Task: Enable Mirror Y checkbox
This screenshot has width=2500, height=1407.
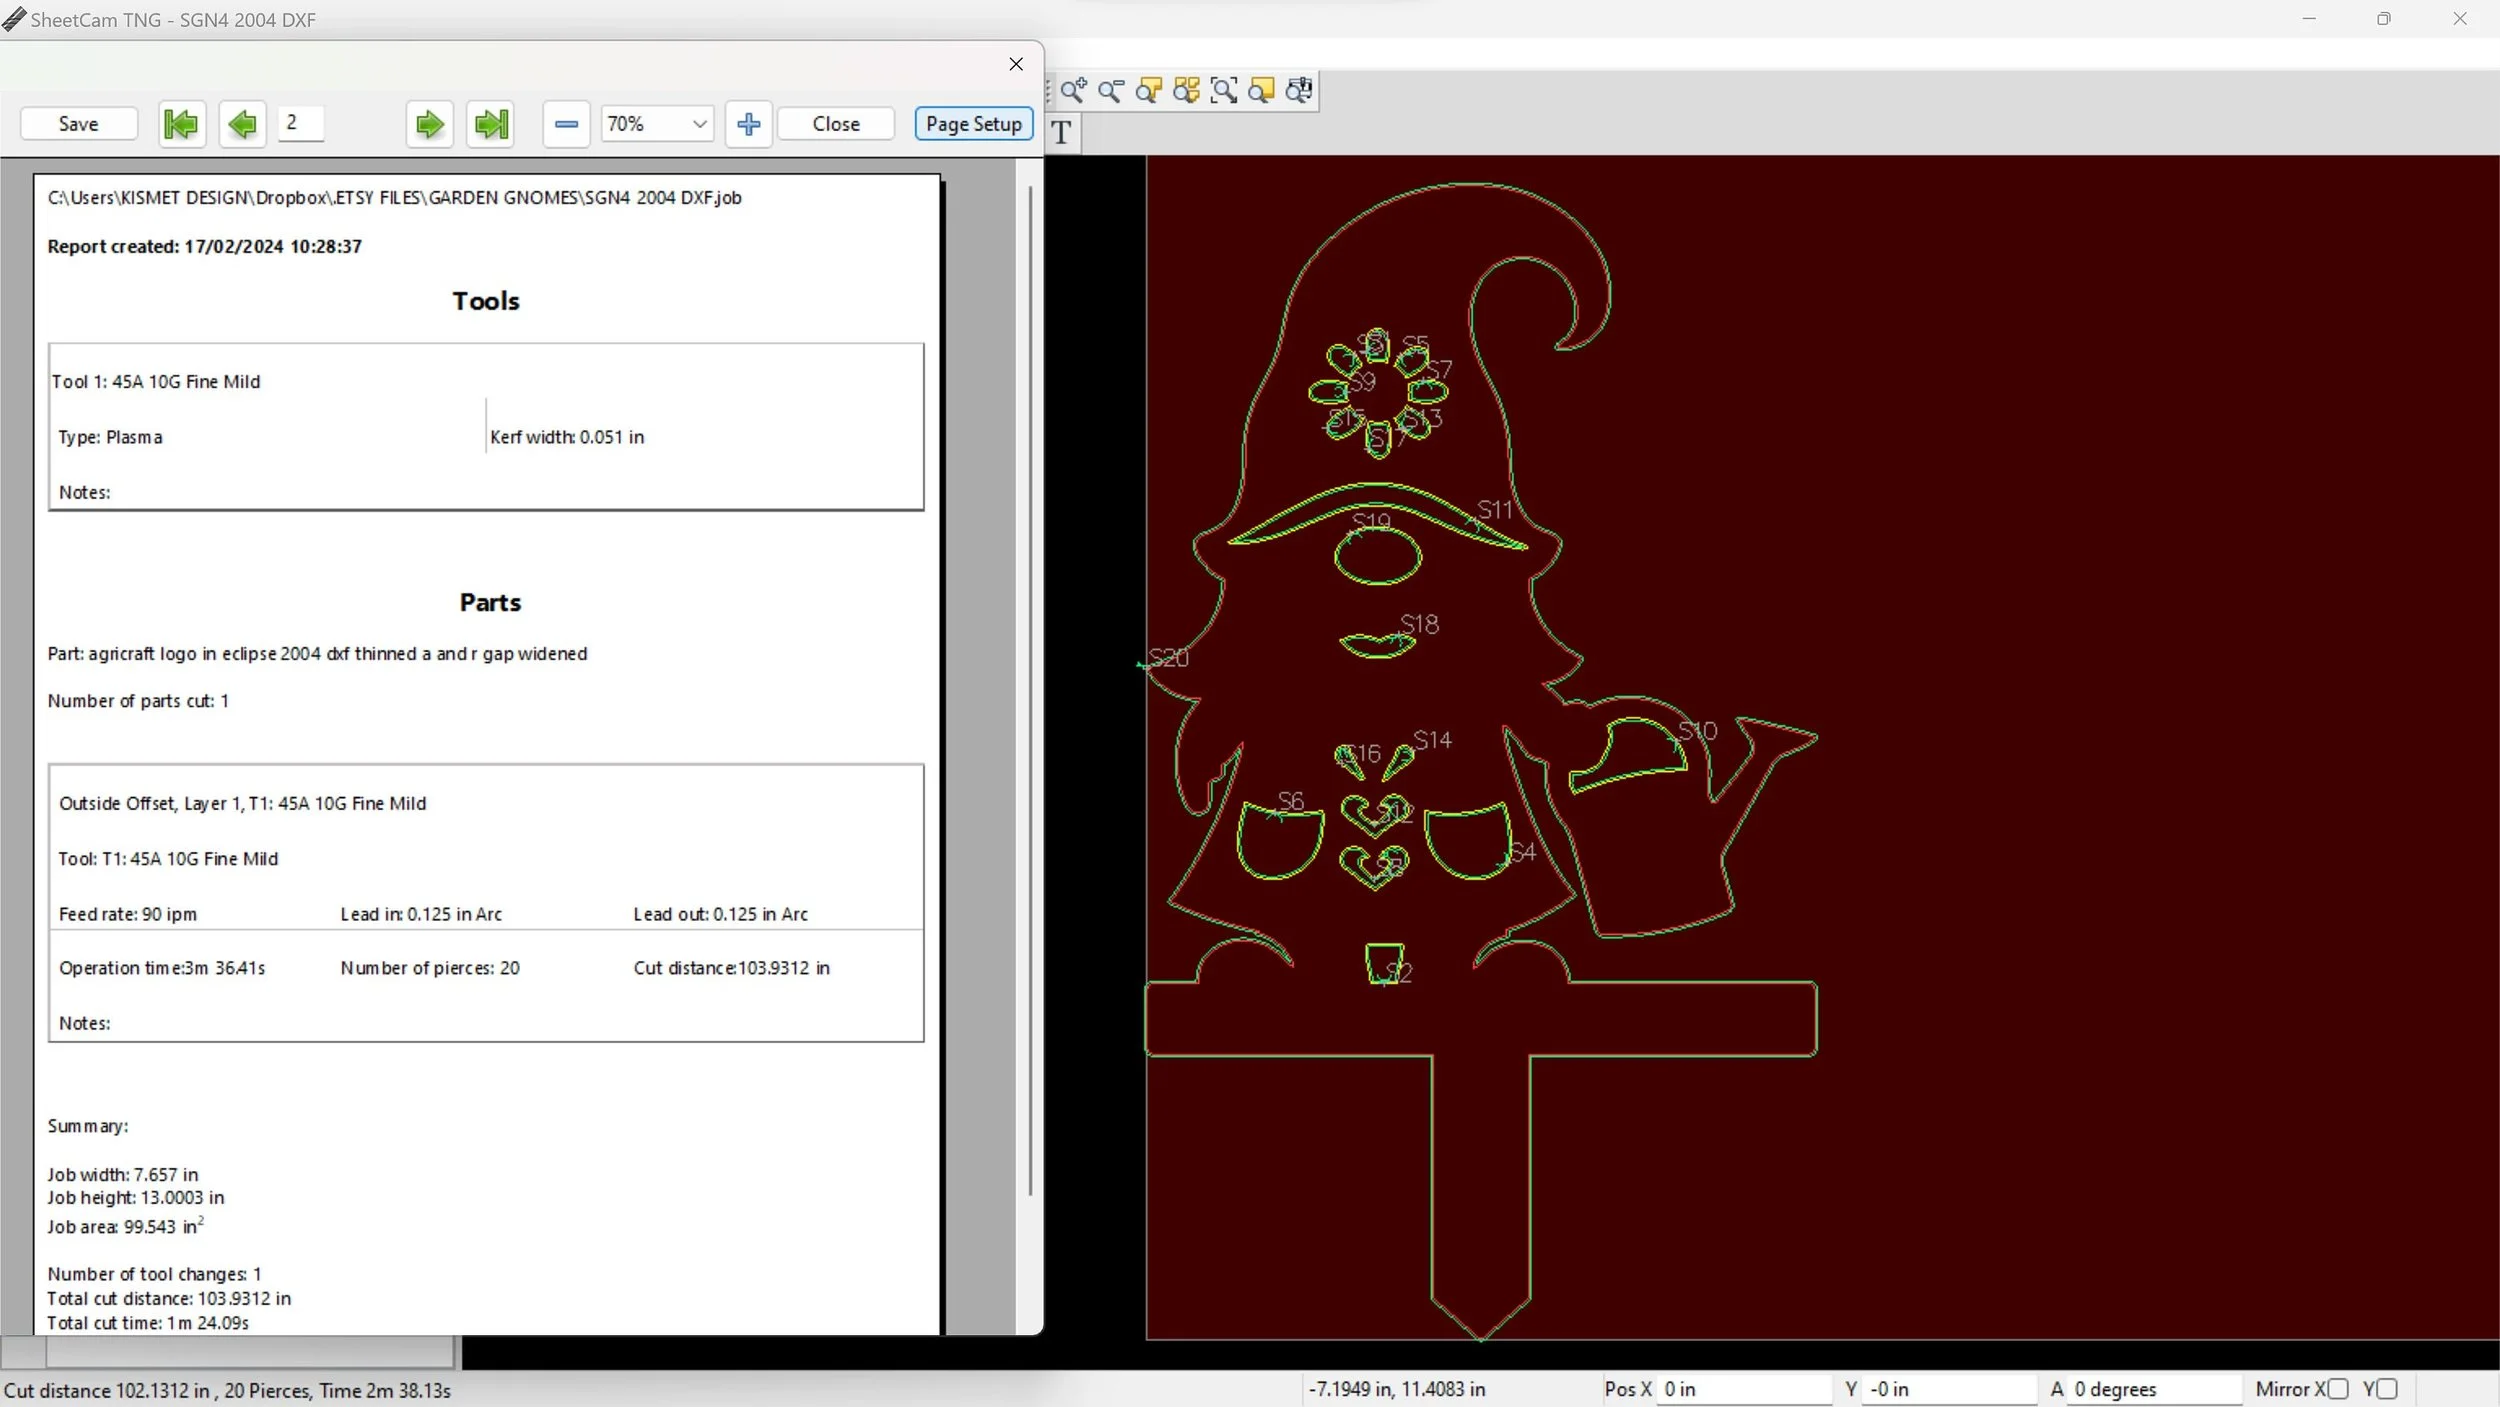Action: pos(2387,1389)
